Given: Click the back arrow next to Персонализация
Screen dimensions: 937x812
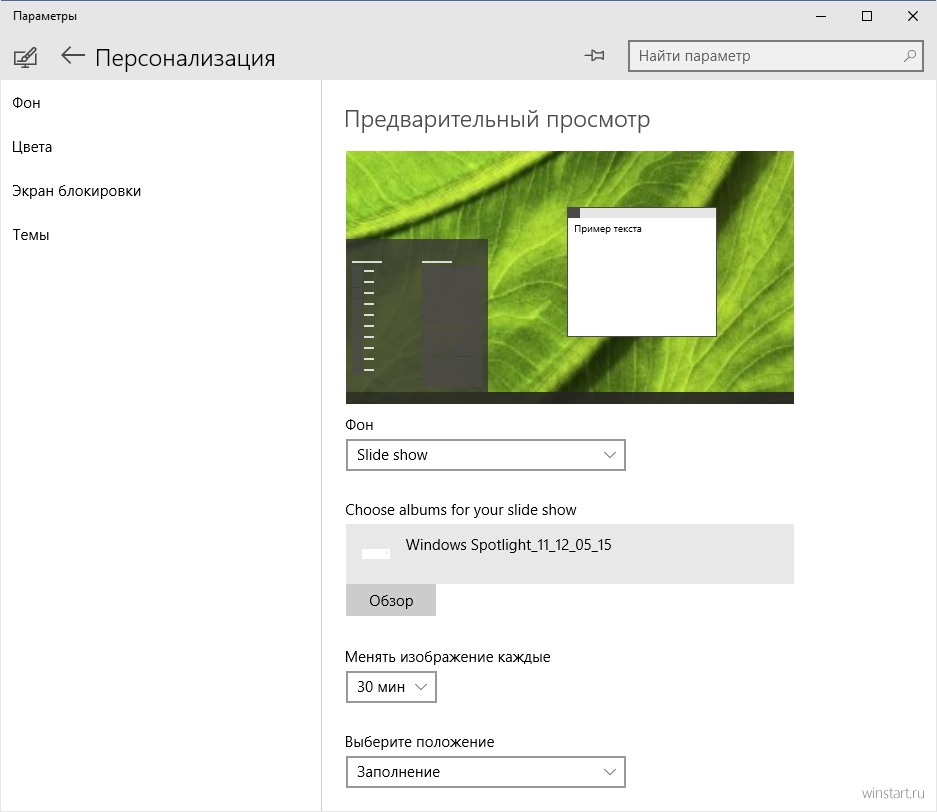Looking at the screenshot, I should click(72, 56).
